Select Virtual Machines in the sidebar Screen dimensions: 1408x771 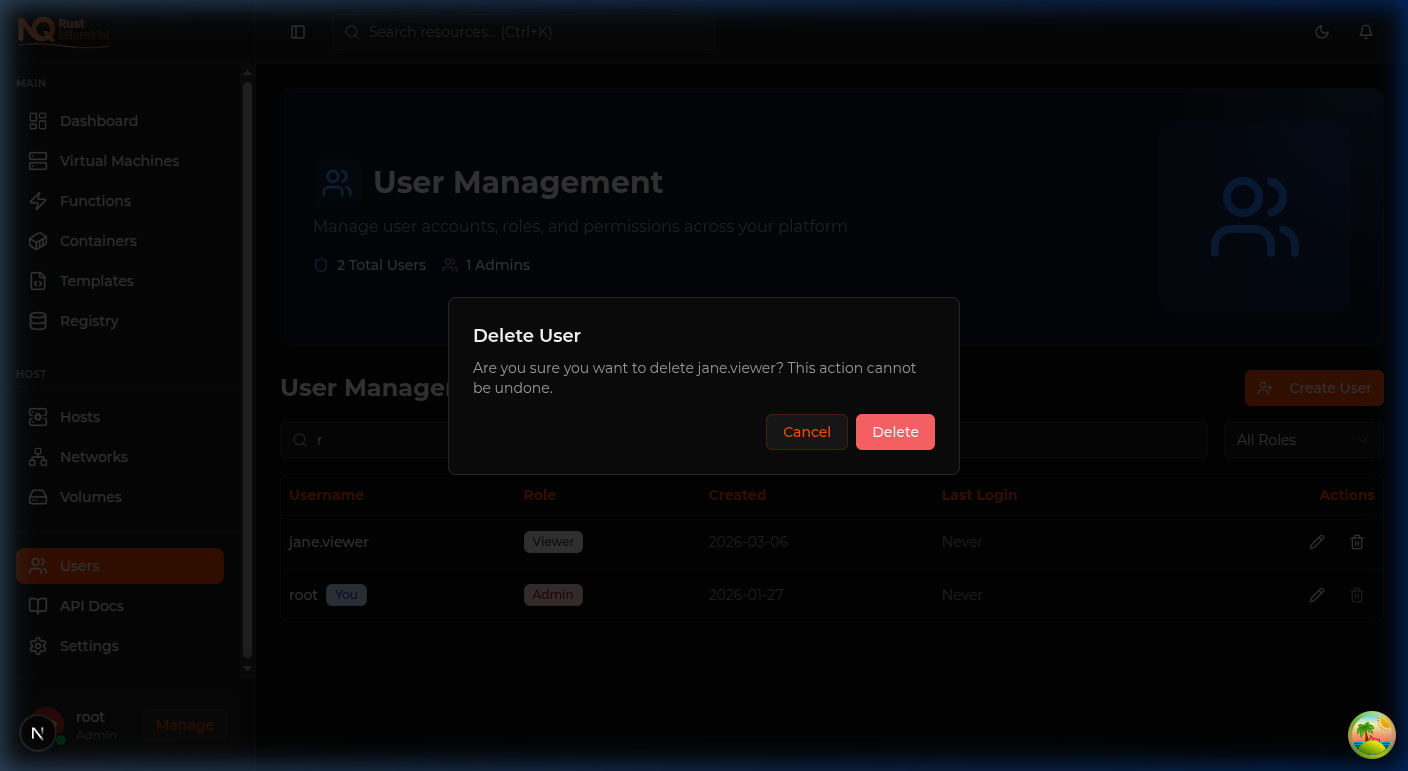[x=119, y=161]
